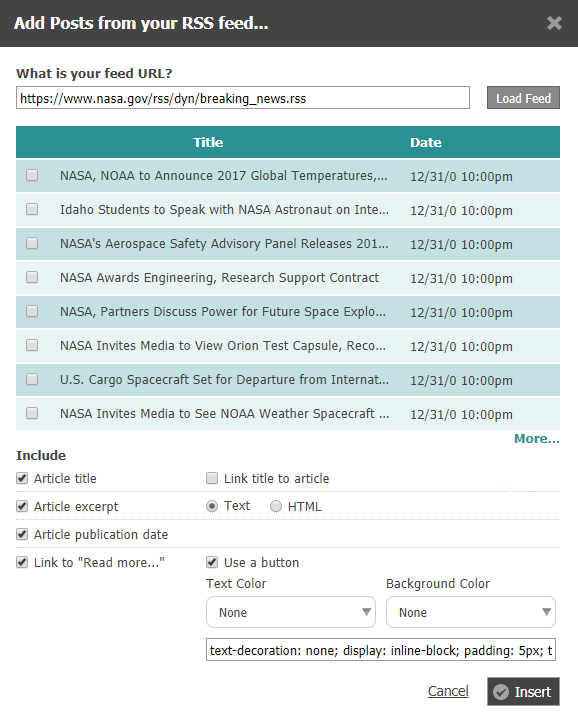Open the Background Color dropdown

point(470,612)
